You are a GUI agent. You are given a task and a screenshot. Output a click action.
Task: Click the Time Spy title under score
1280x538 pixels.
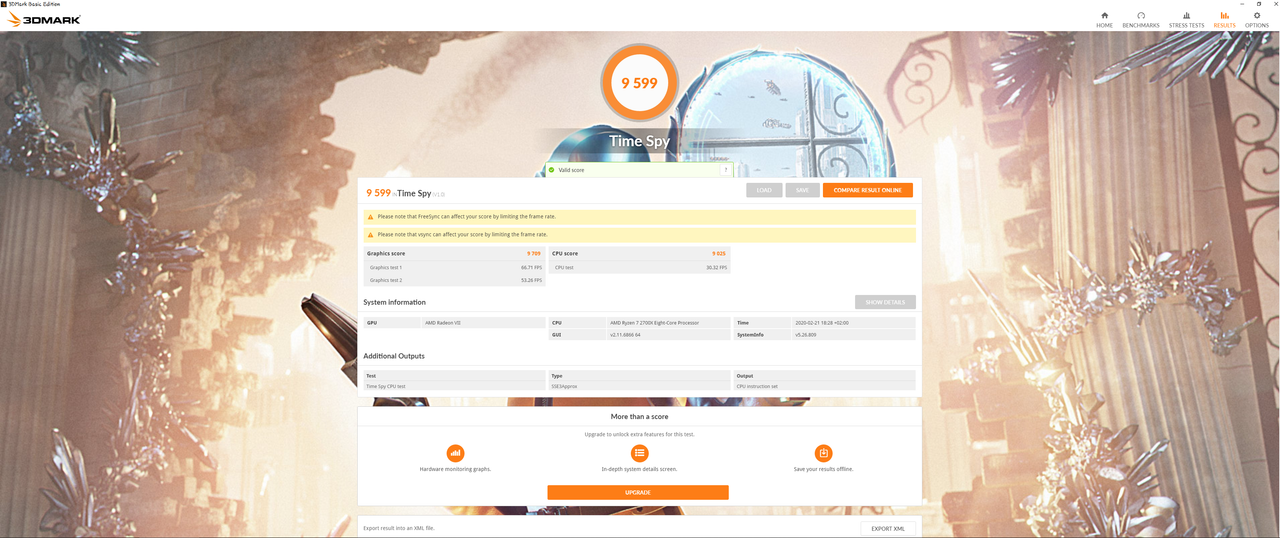pyautogui.click(x=639, y=141)
